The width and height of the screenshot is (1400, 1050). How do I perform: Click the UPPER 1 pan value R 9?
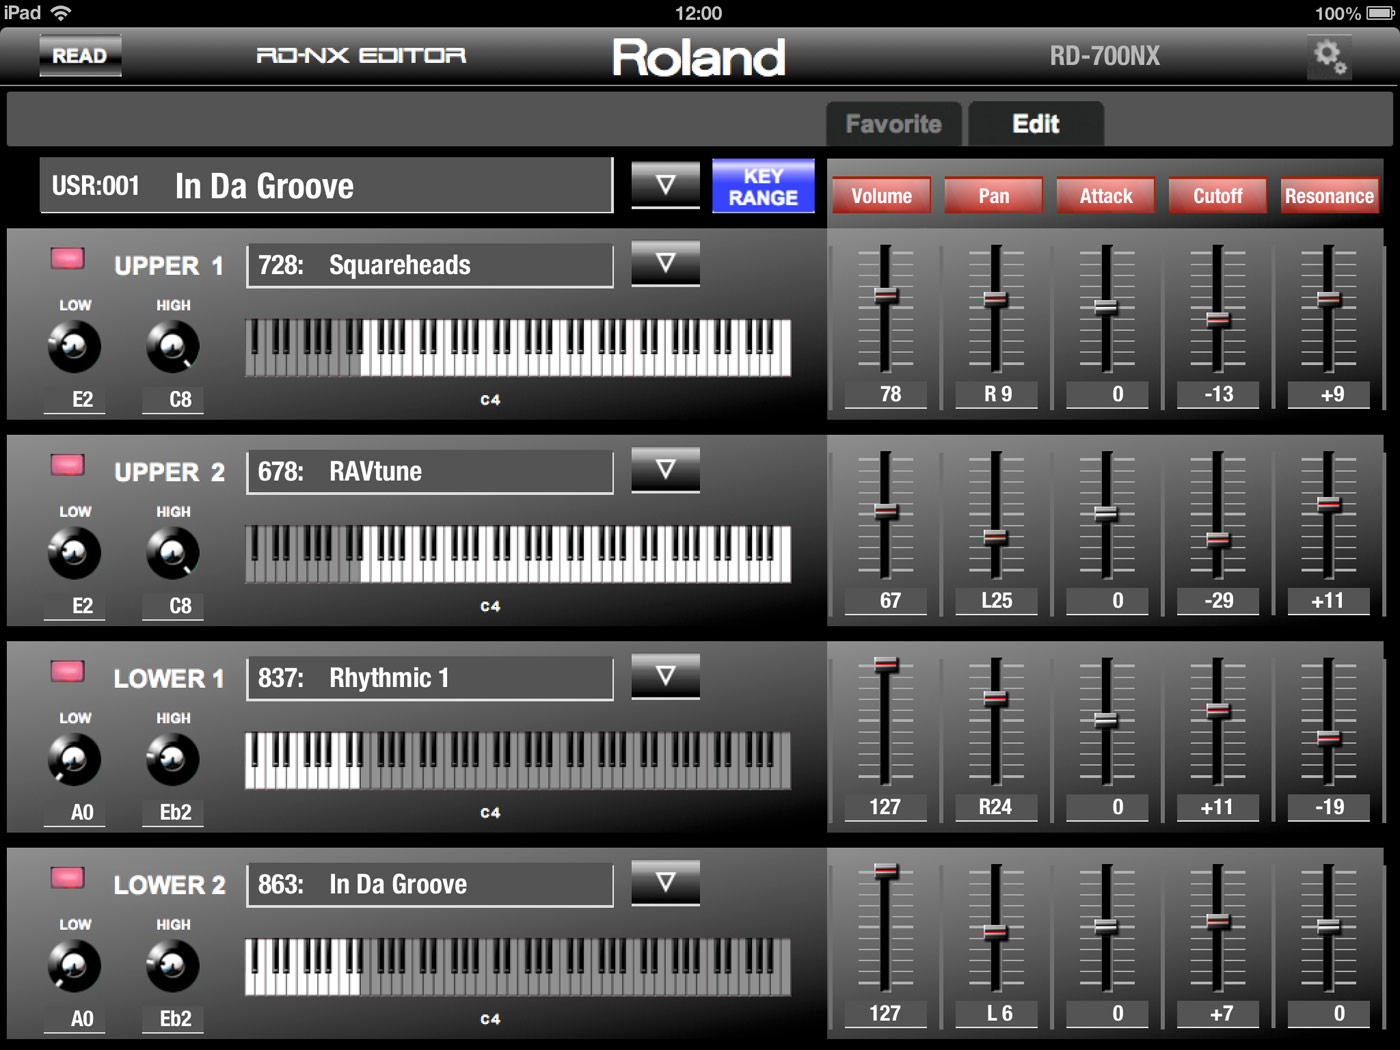(x=997, y=395)
